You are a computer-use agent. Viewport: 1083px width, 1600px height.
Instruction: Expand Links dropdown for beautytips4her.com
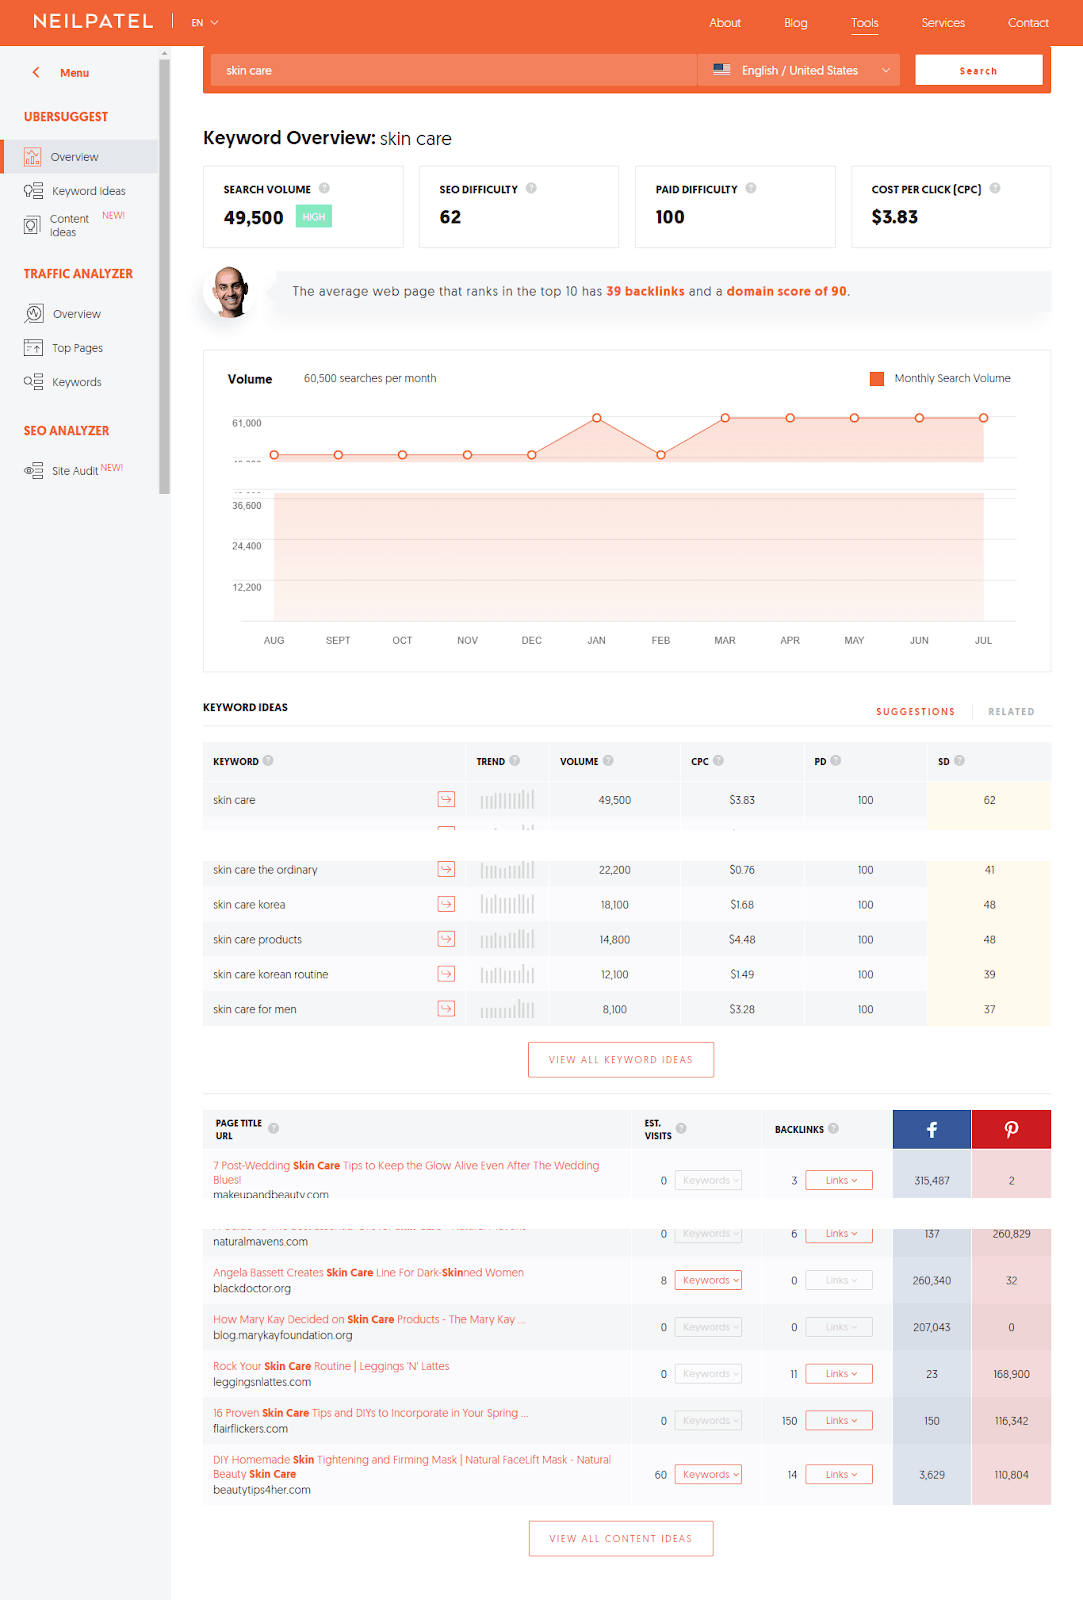839,1474
